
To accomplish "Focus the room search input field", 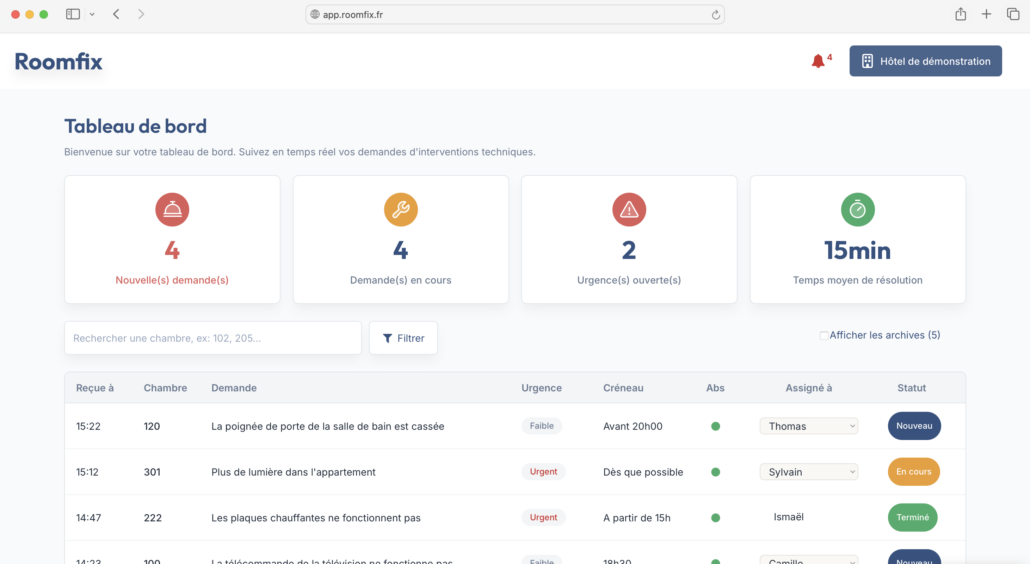I will tap(213, 338).
